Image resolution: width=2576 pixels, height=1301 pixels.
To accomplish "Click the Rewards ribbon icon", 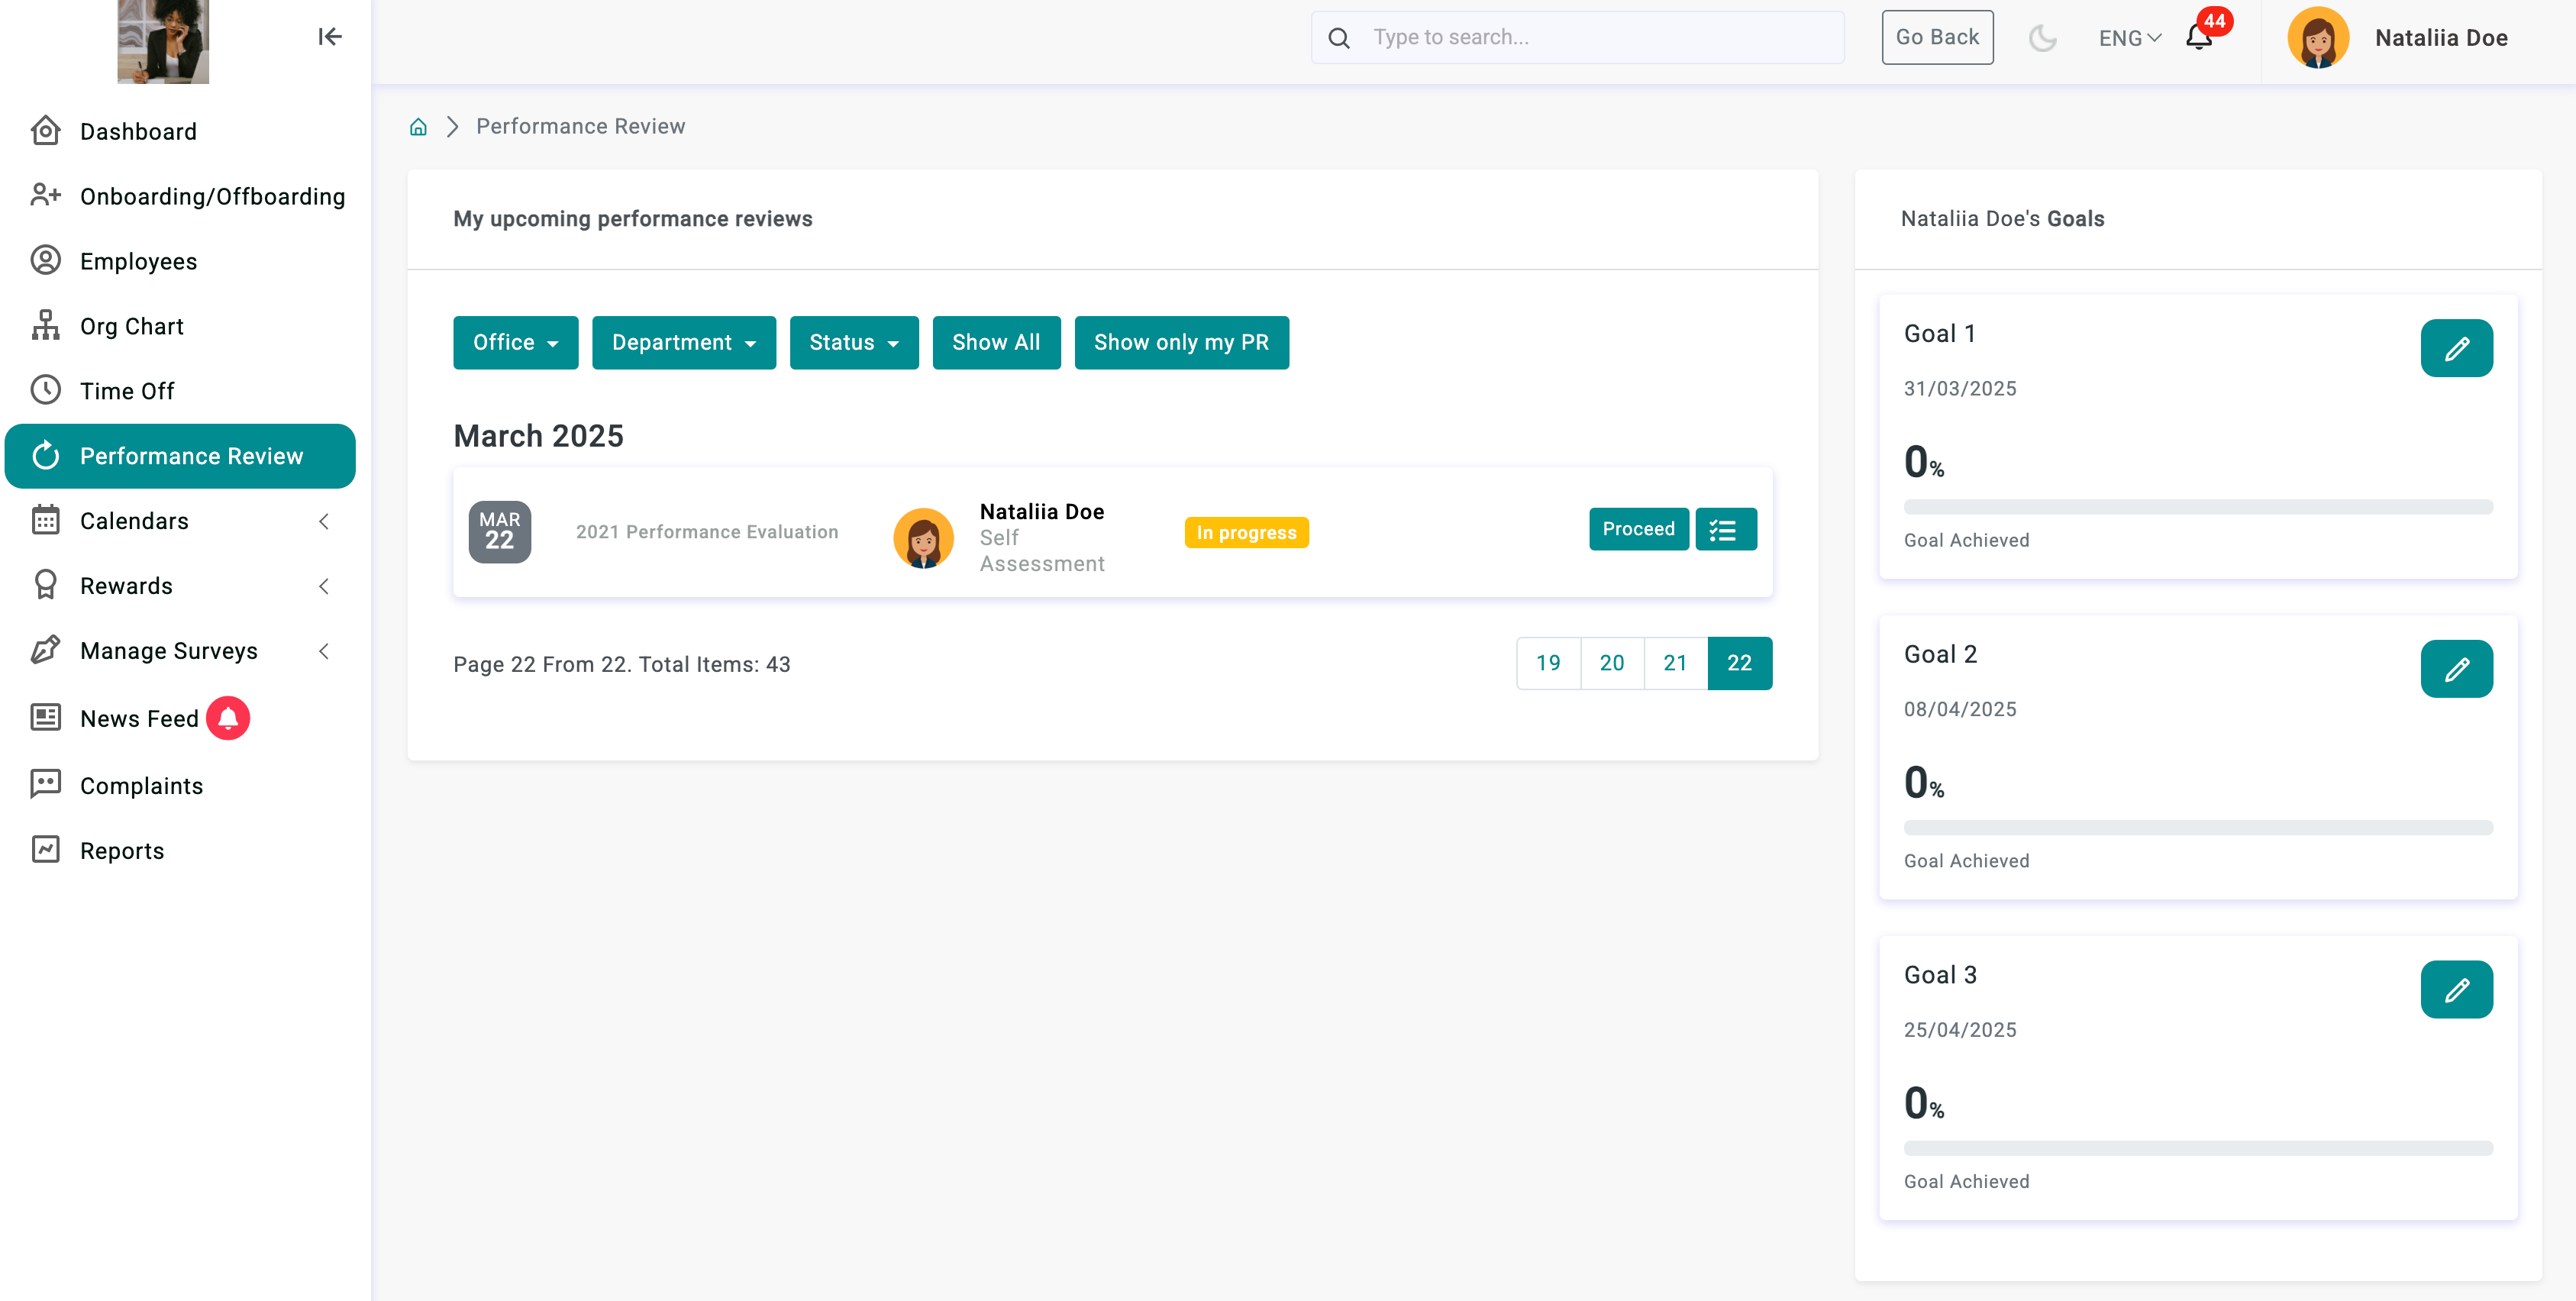I will (x=46, y=585).
